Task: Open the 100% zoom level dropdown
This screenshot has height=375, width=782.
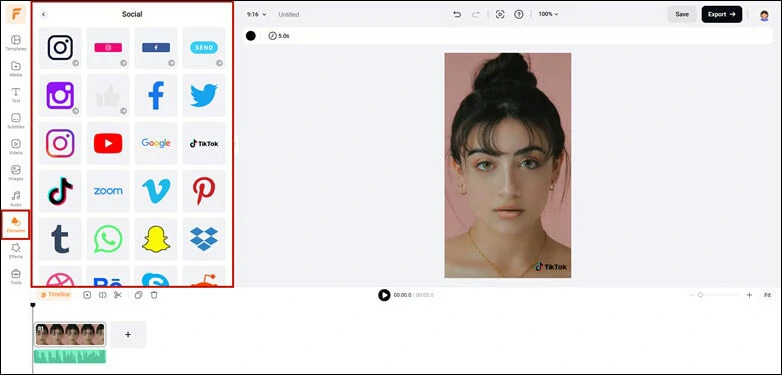Action: pos(548,14)
